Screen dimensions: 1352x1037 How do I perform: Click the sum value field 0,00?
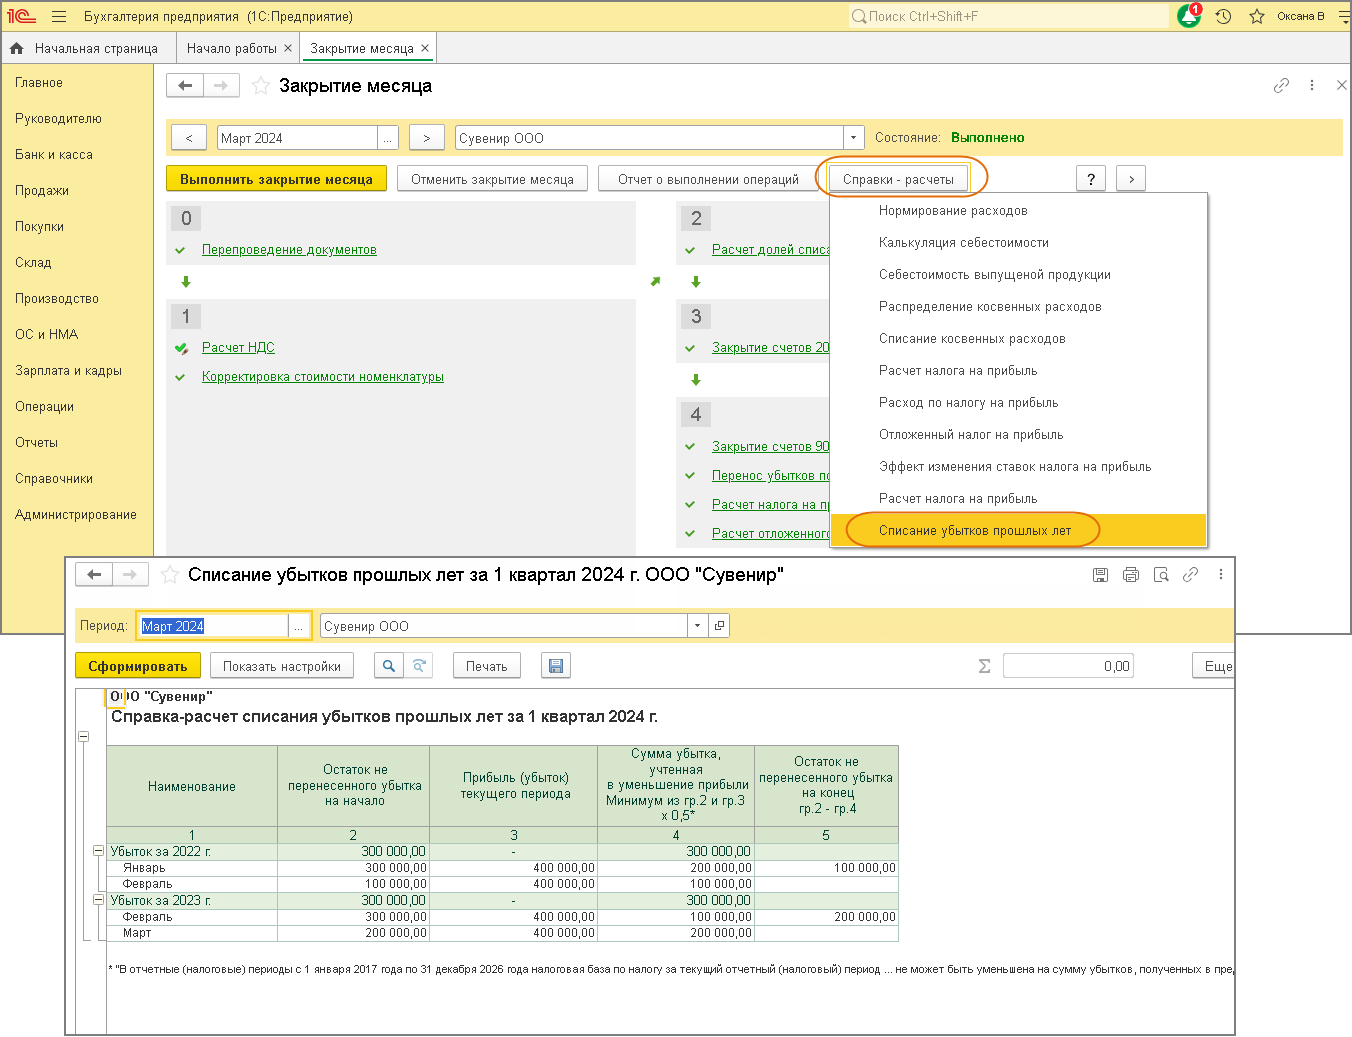point(1068,666)
